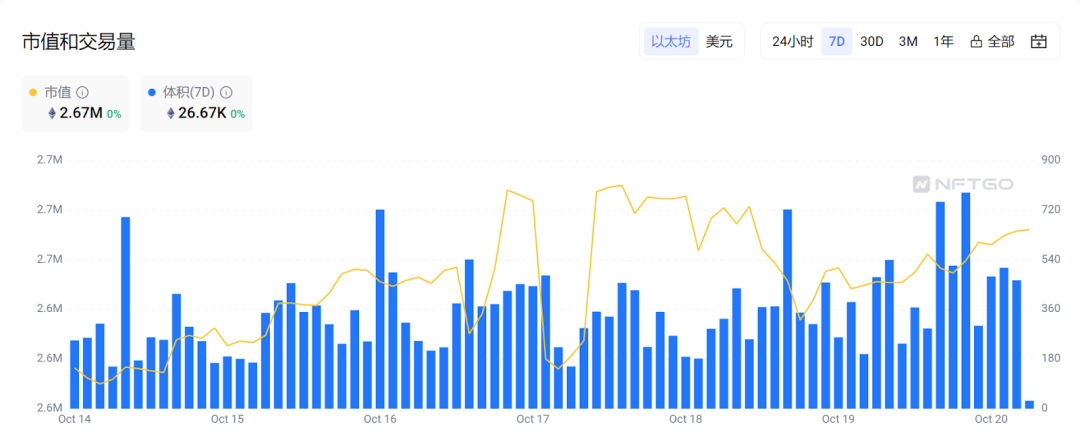
Task: Select the 30D time range
Action: point(871,41)
